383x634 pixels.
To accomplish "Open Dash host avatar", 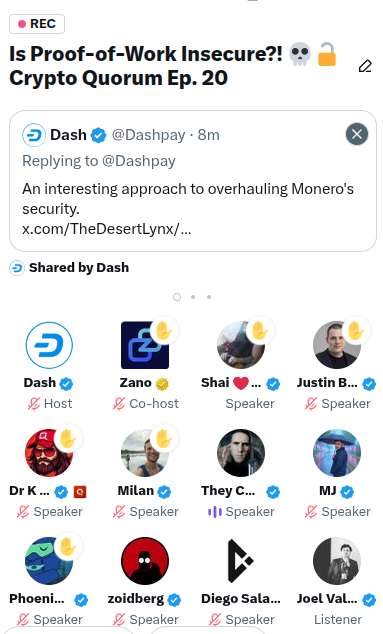I will pyautogui.click(x=49, y=345).
